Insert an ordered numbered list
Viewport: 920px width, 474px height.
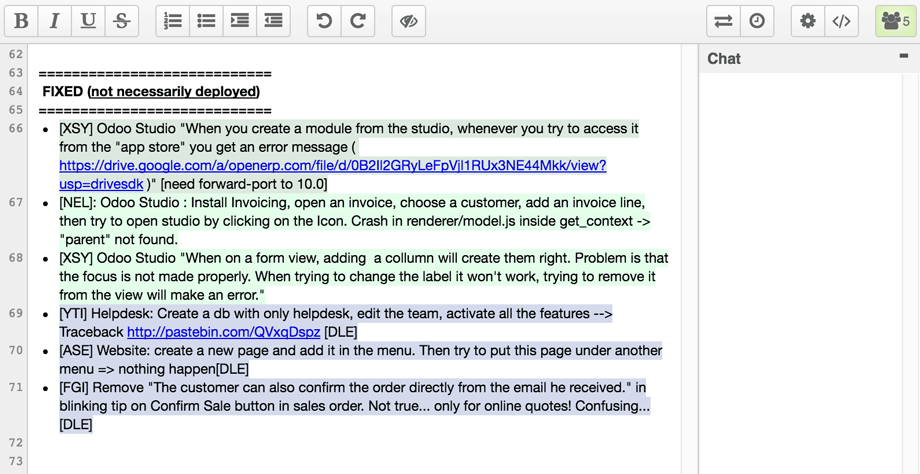coord(172,21)
